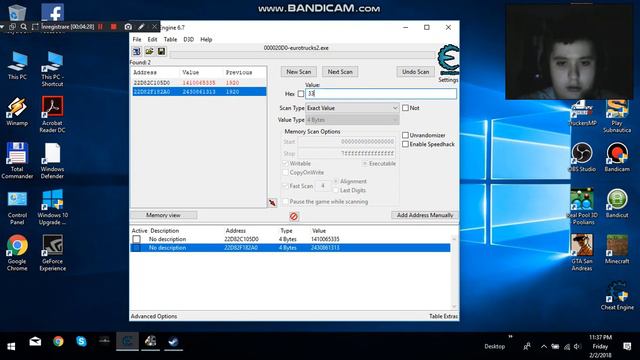
Task: Clear the address list red circle icon
Action: coord(293,216)
